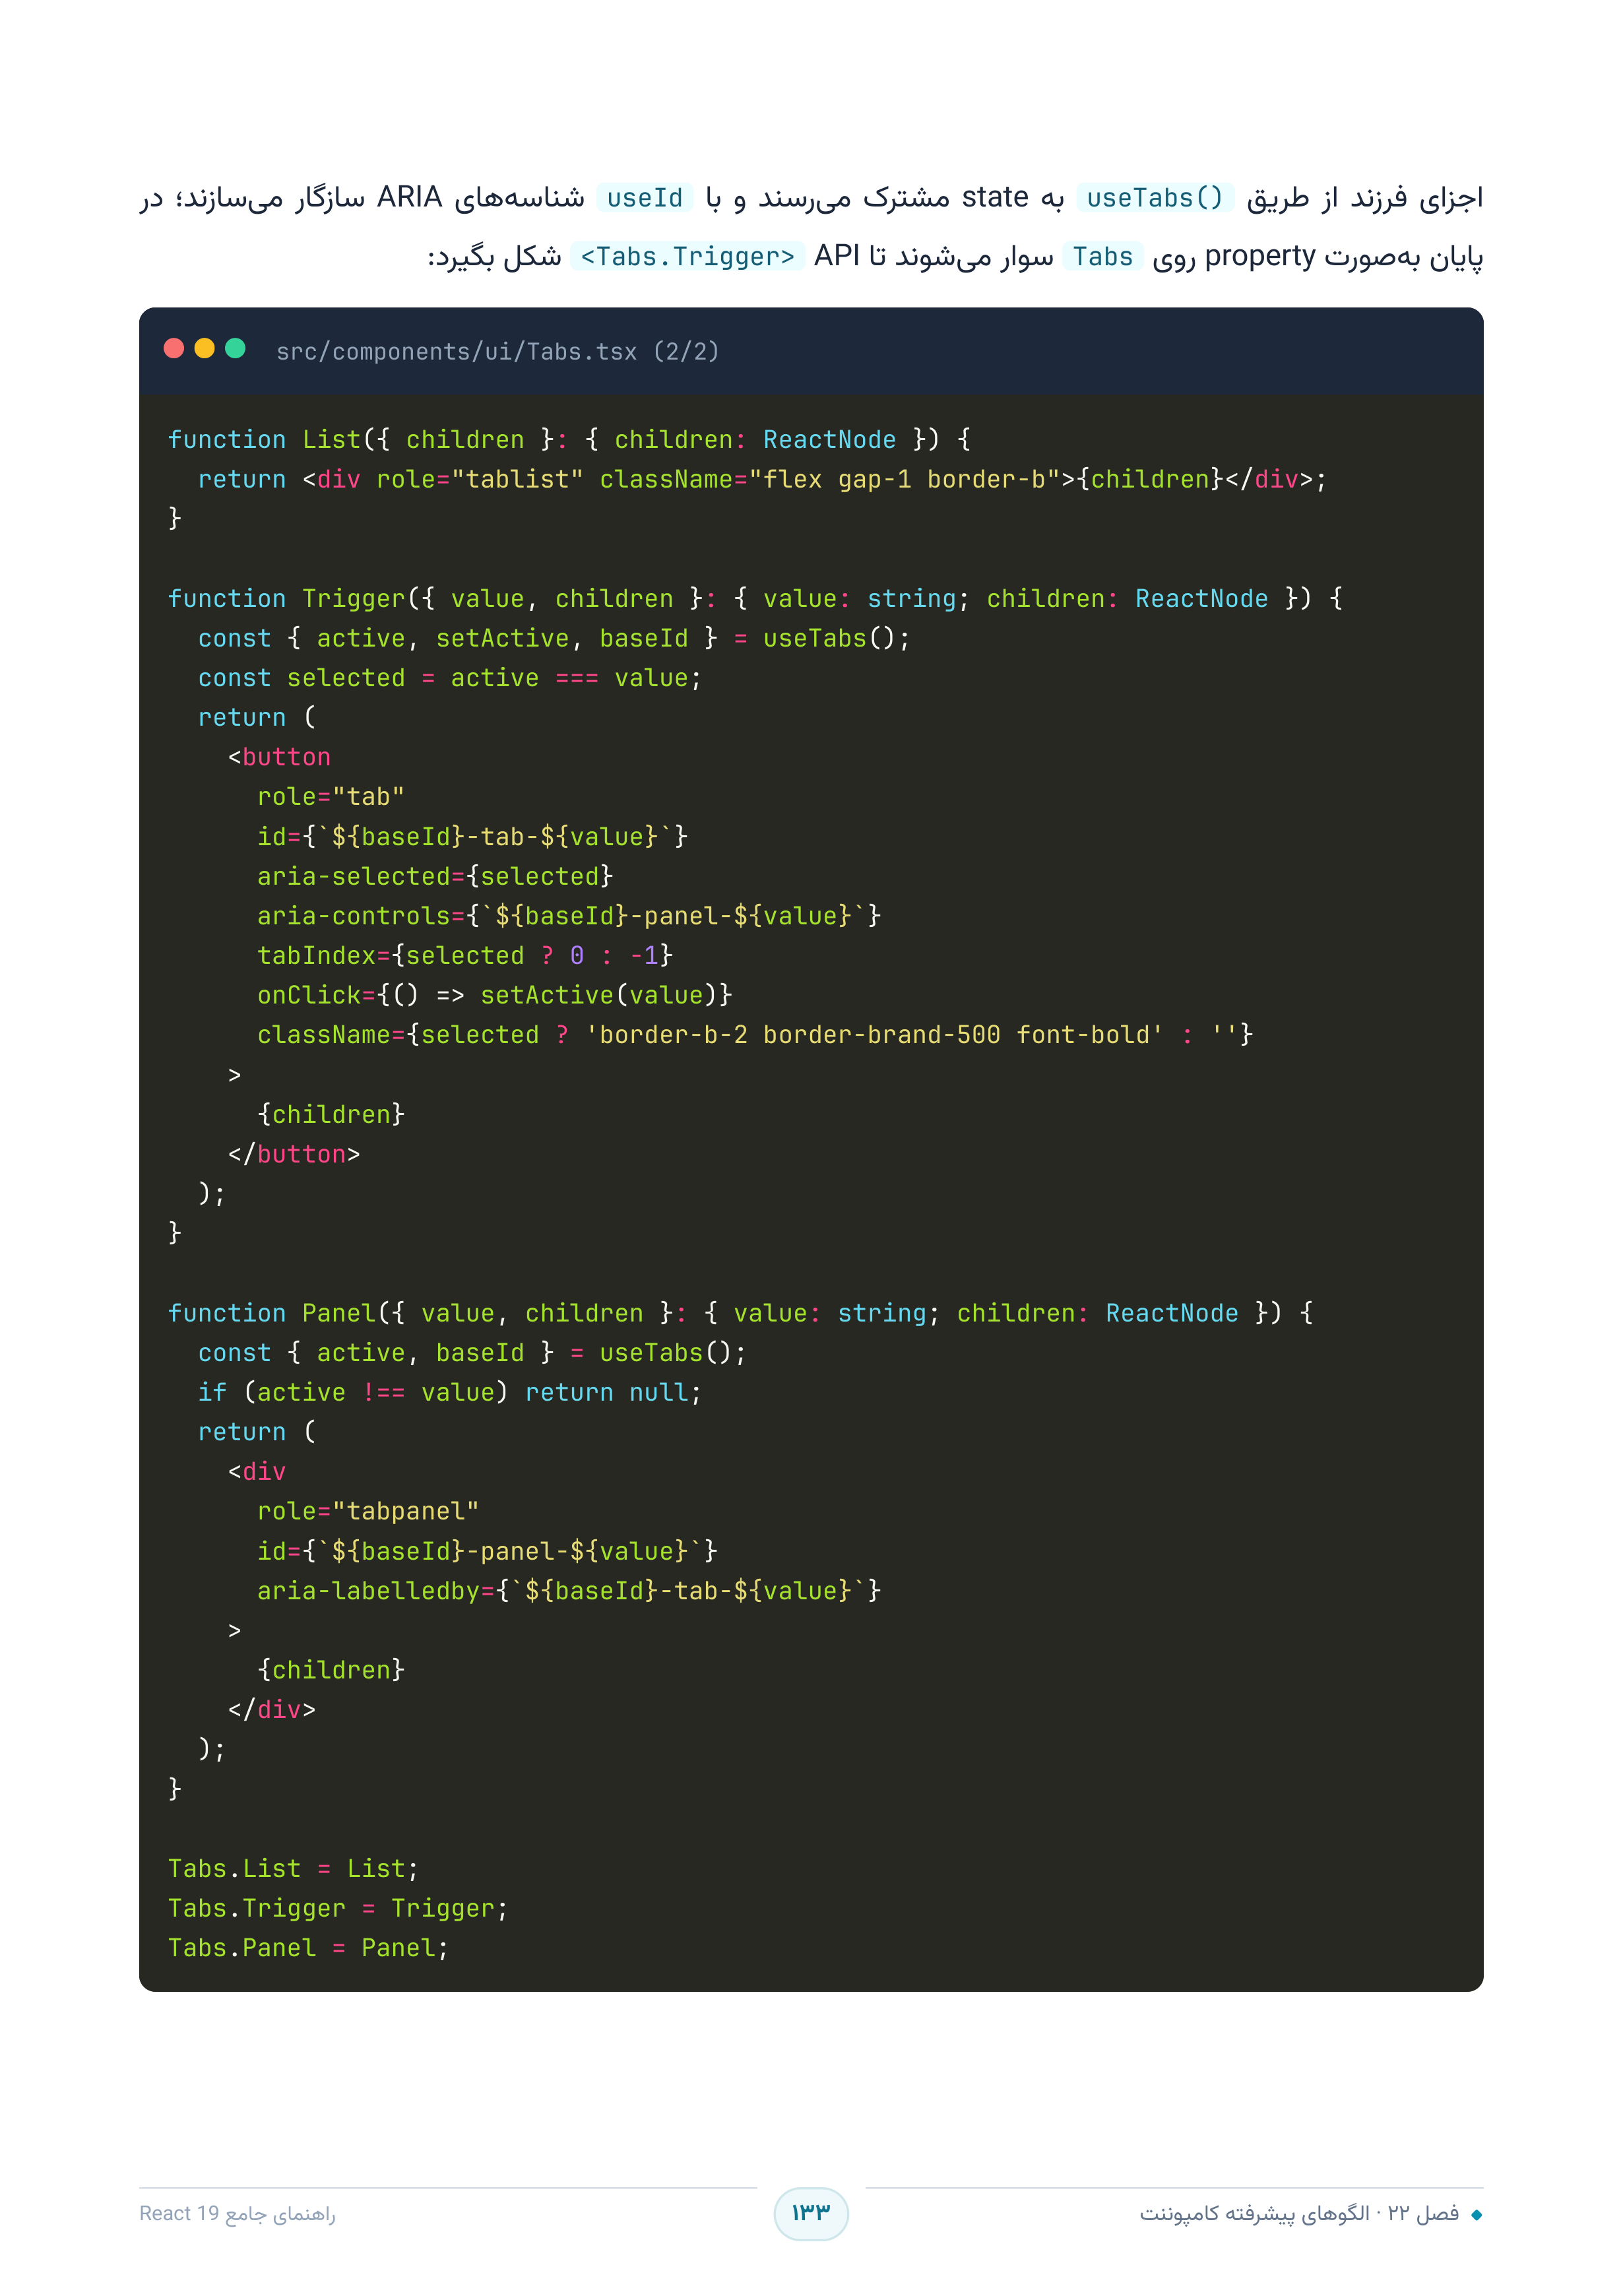Click the yellow dot in the code header
The height and width of the screenshot is (2296, 1623).
coord(205,348)
